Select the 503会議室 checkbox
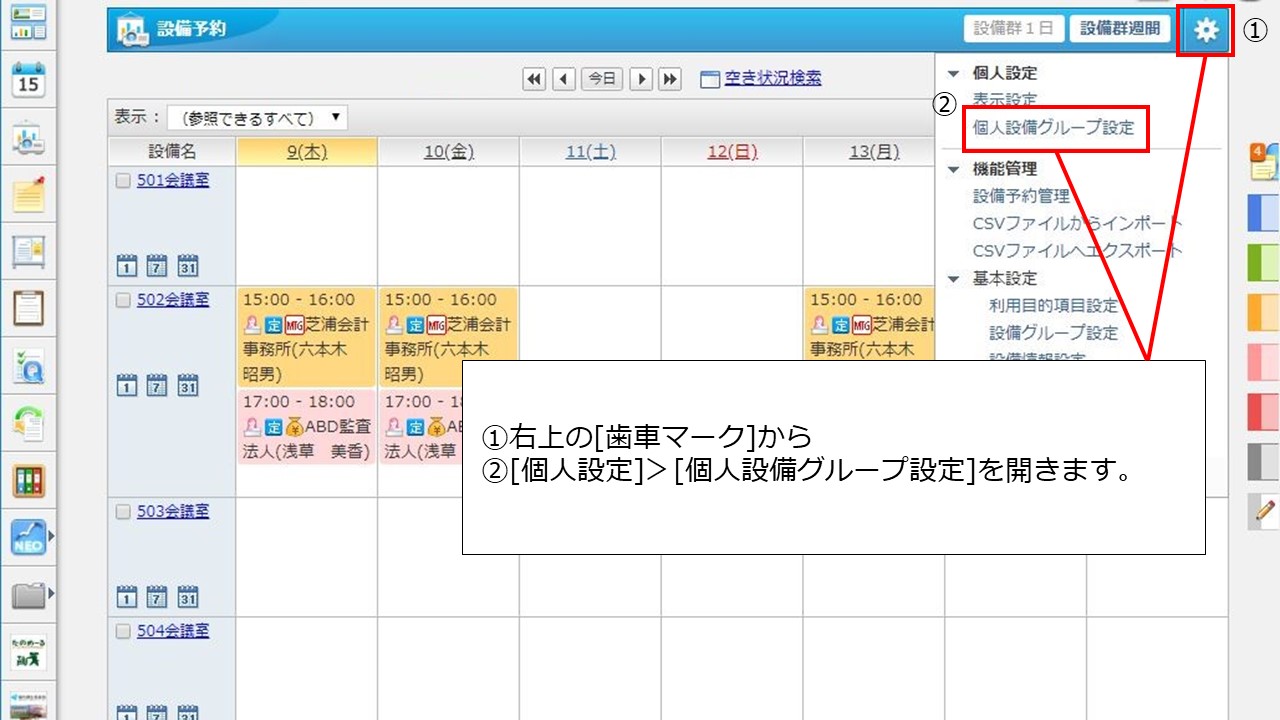 (123, 512)
